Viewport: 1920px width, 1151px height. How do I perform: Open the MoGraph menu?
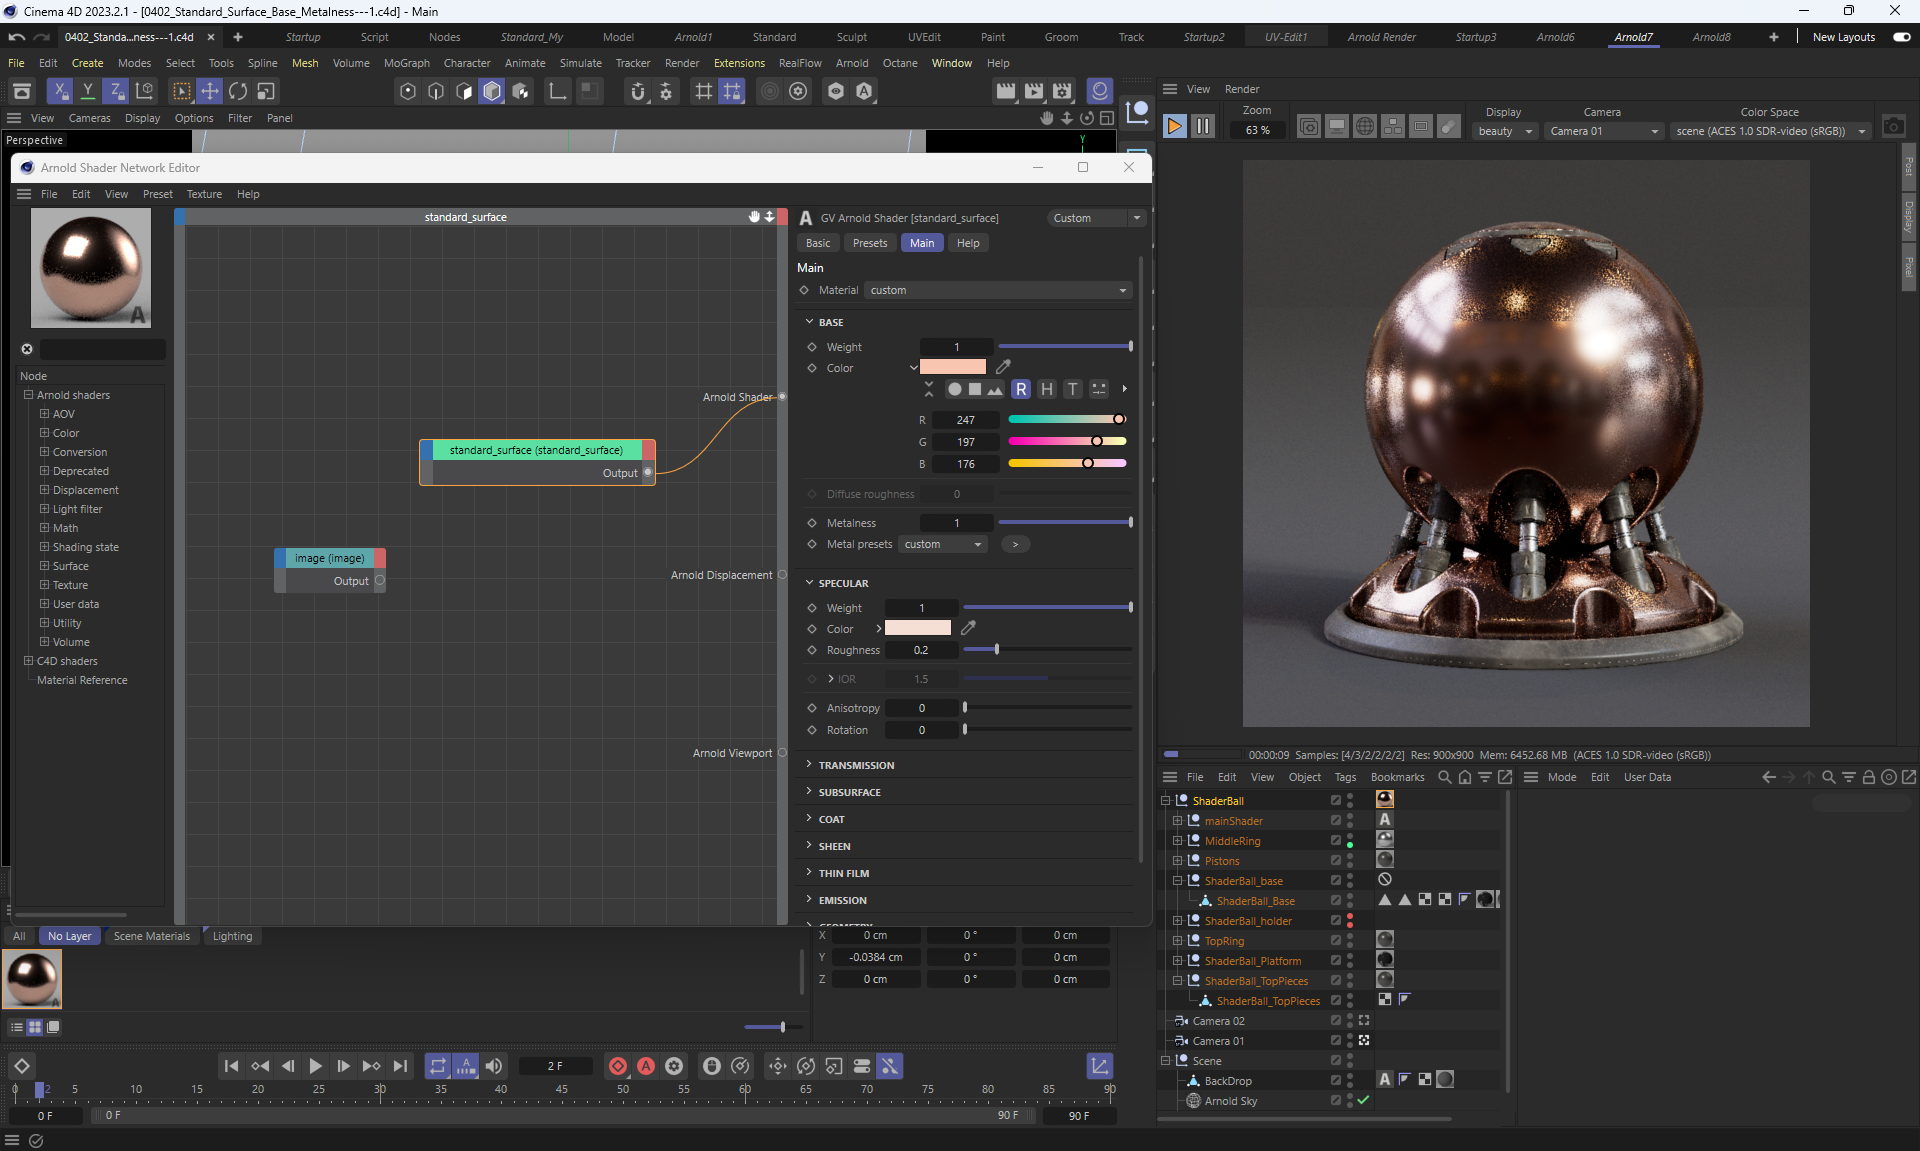coord(406,63)
